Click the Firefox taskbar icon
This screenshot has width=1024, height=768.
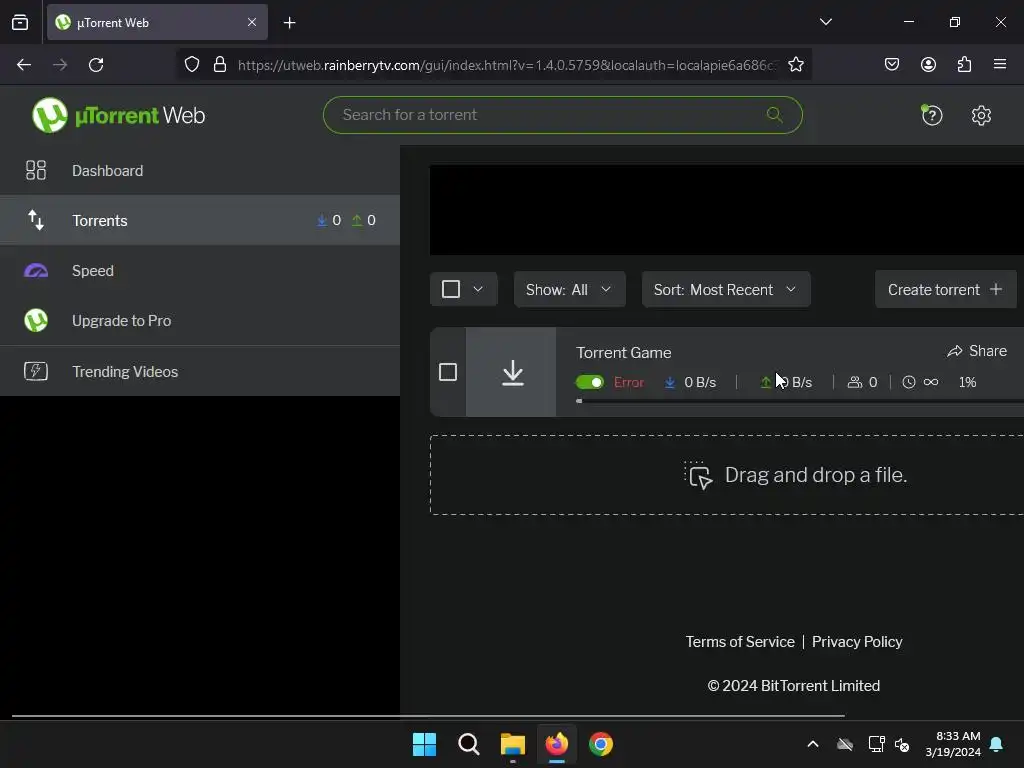(556, 744)
